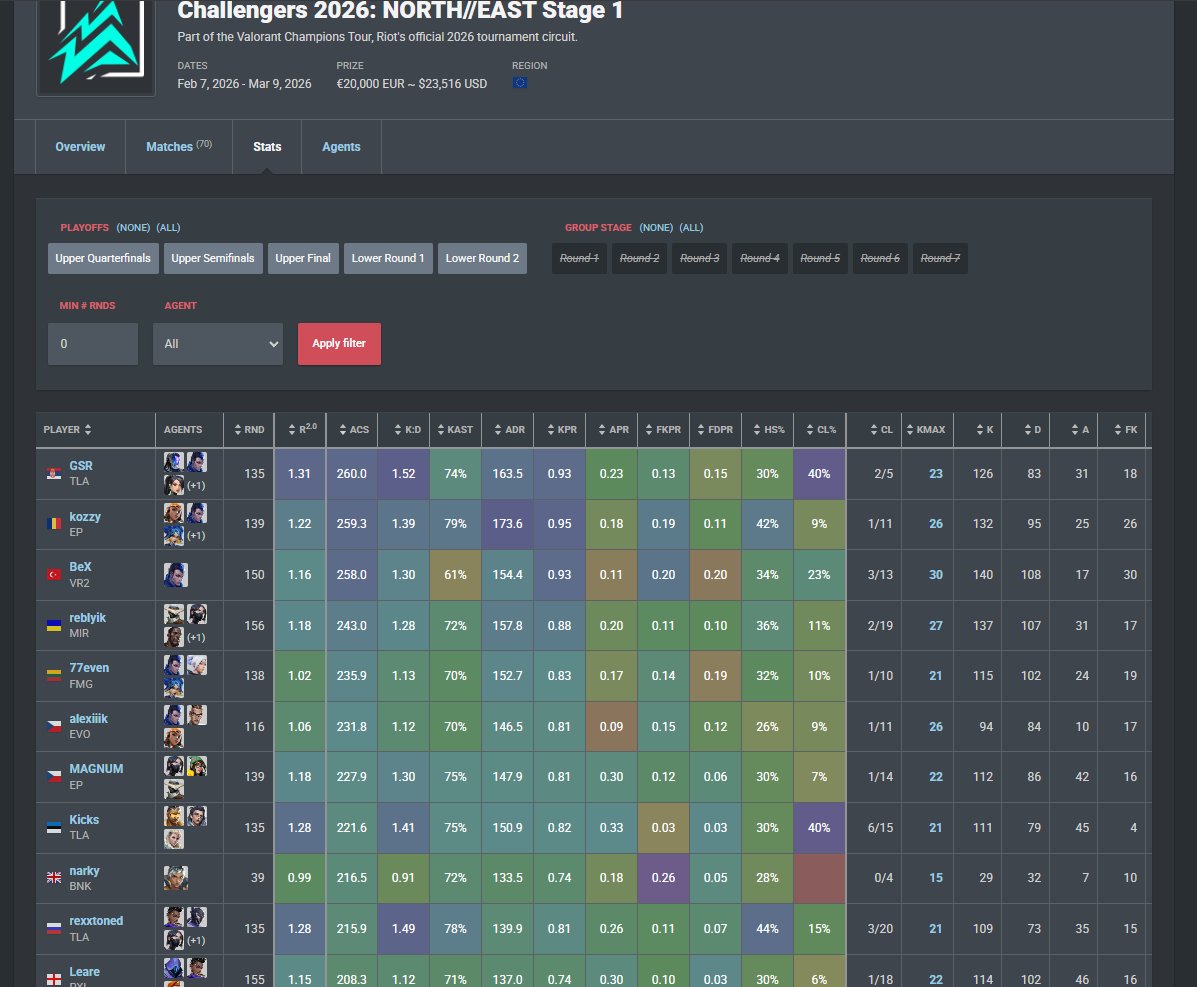Select NONE for Playoffs filter

pos(134,227)
